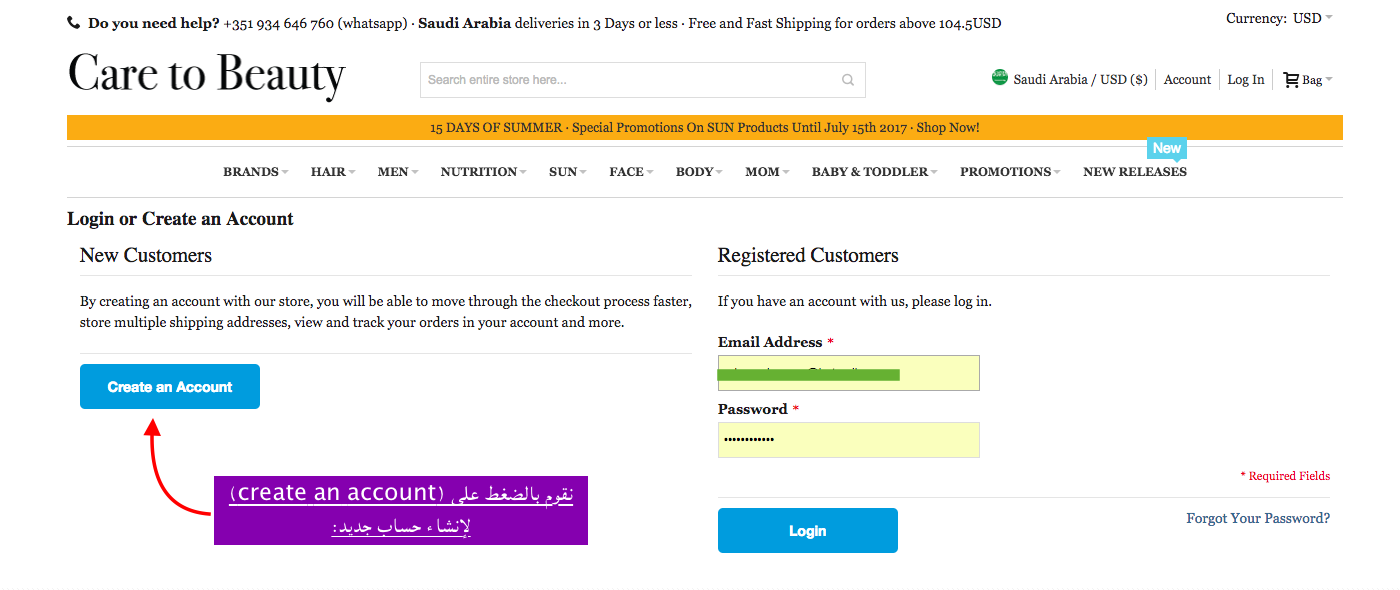Open the HAIR category

pyautogui.click(x=330, y=171)
